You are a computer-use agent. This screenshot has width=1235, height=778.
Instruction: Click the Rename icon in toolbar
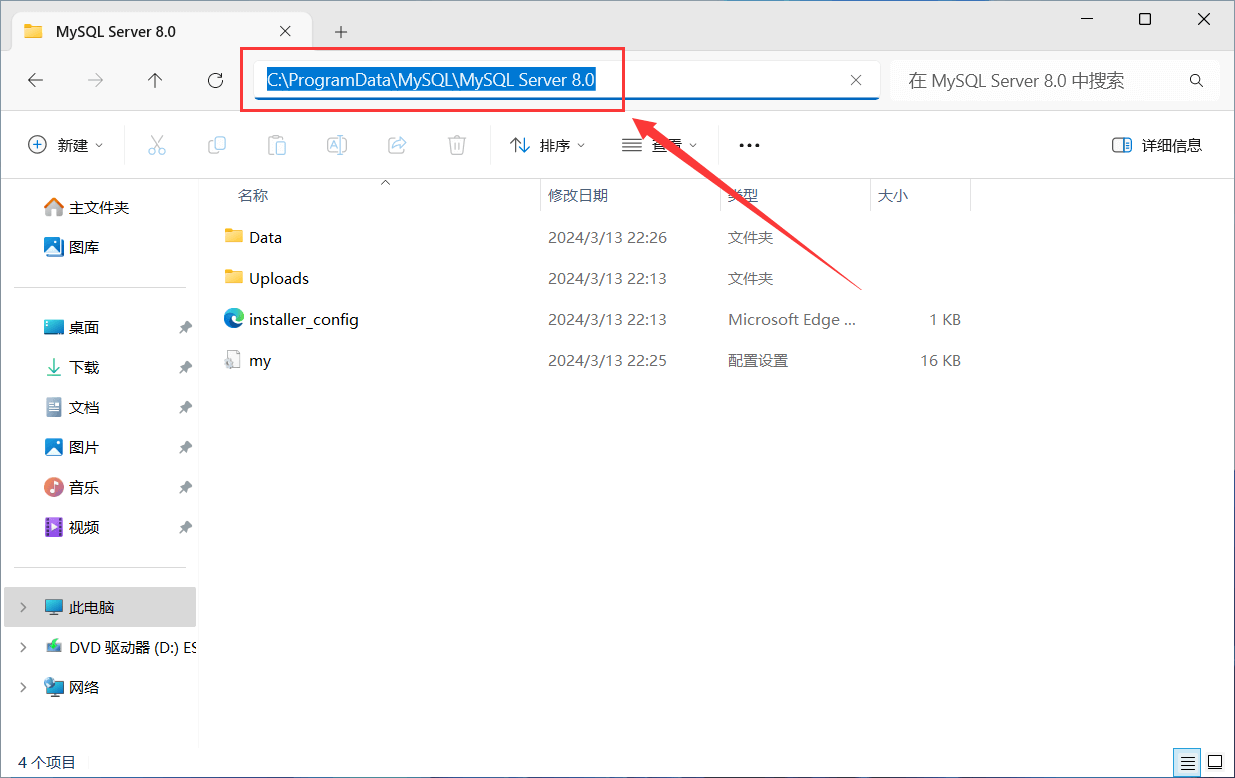[x=337, y=145]
